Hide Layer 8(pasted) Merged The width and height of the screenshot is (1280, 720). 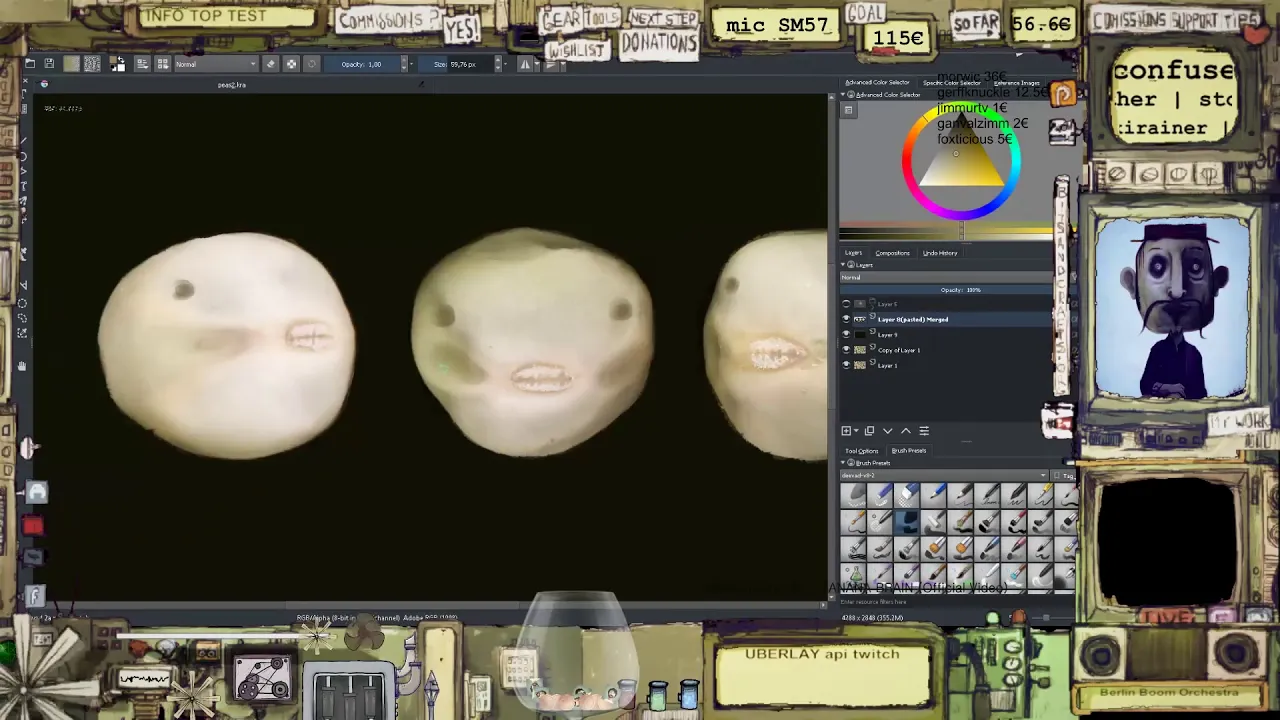tap(846, 320)
